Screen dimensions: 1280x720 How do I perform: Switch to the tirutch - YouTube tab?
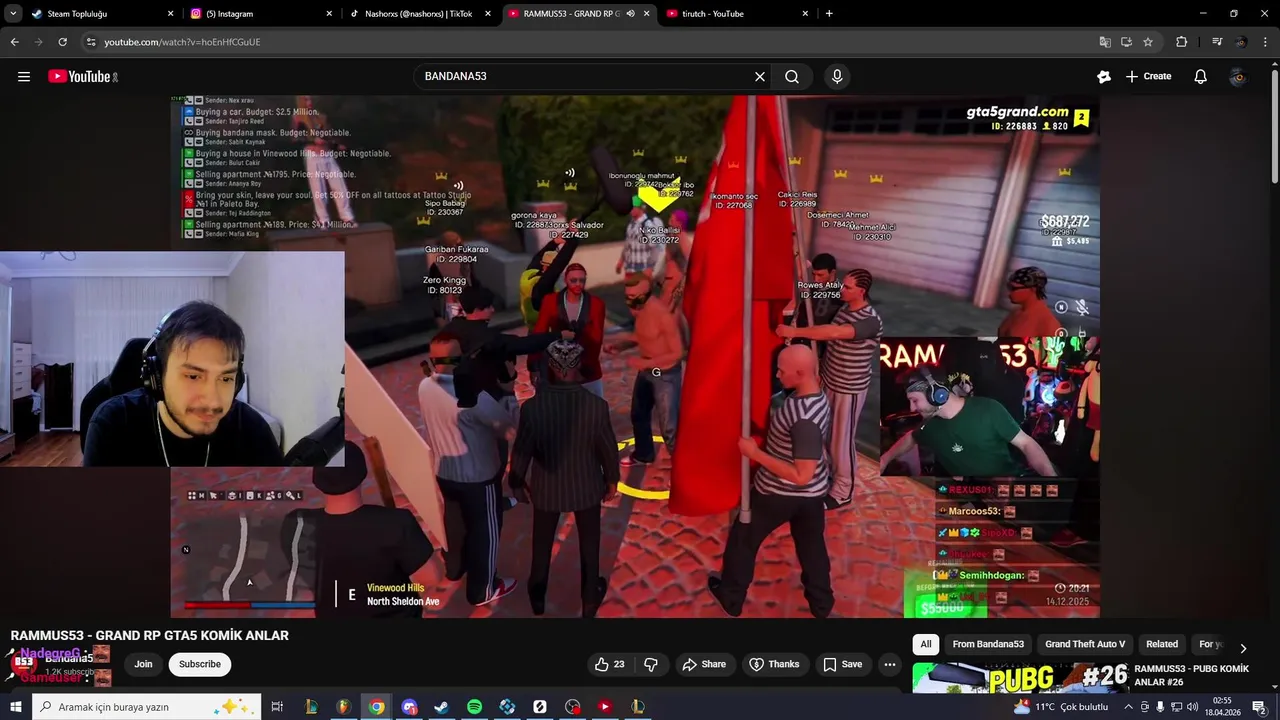735,14
